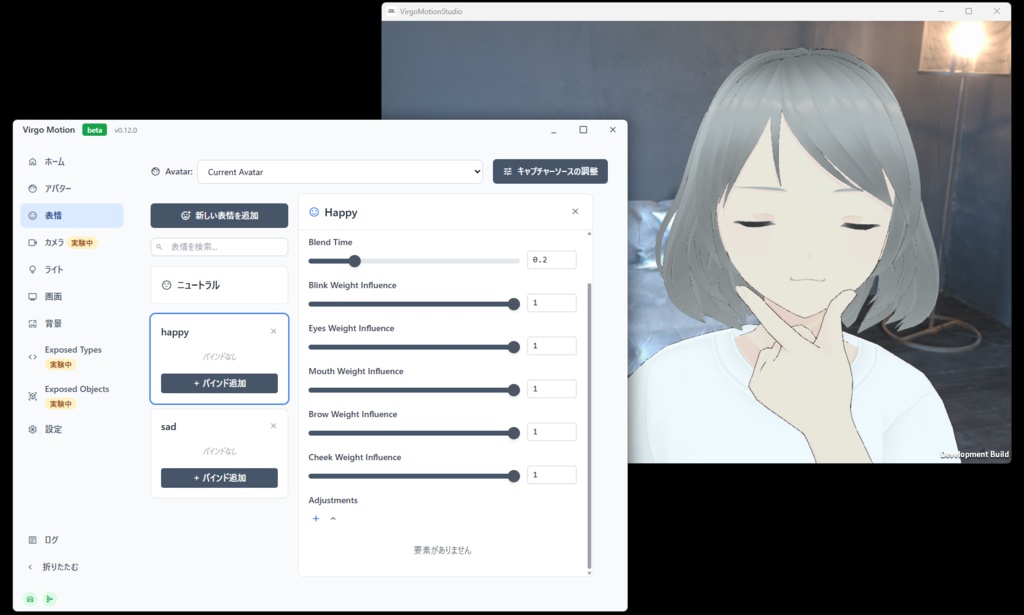Delete the sad expression with its X
Image resolution: width=1024 pixels, height=615 pixels.
pos(274,426)
